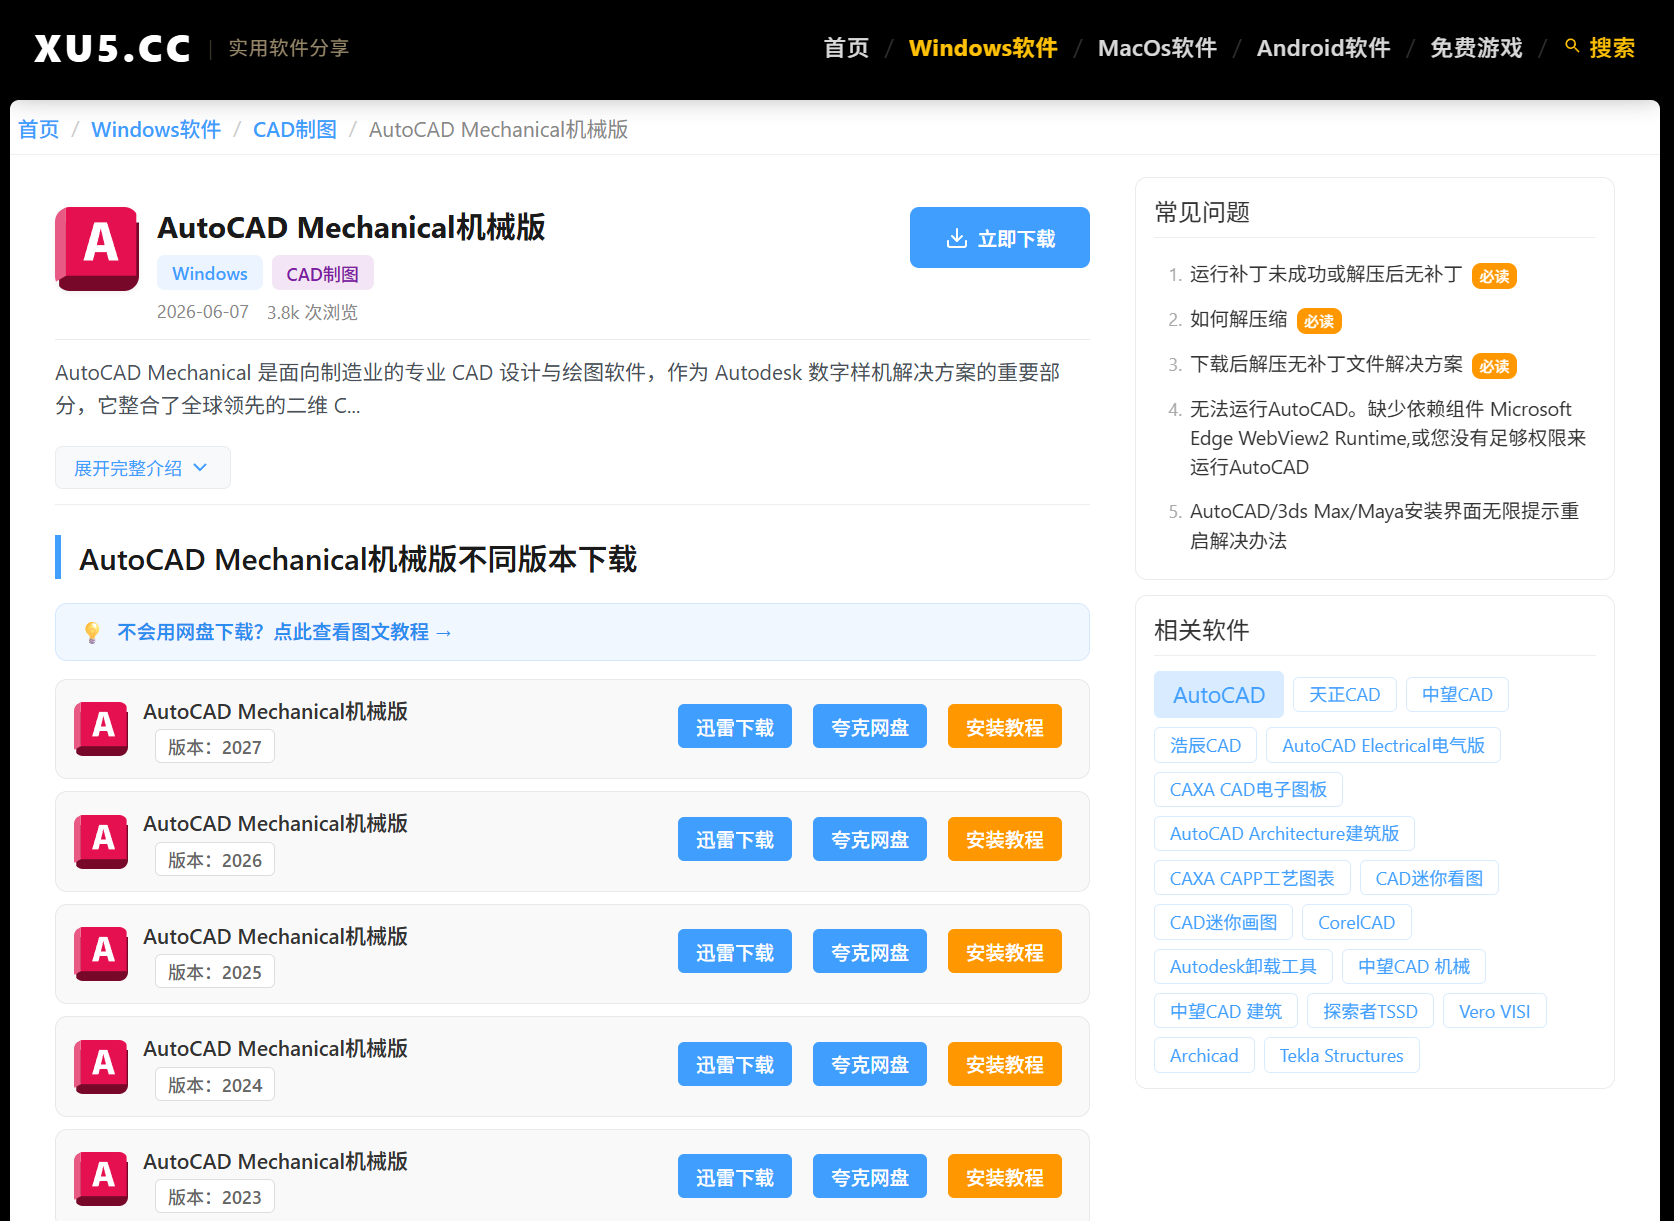Screen dimensions: 1674x1221
Task: Open the 免费游戏 nav item
Action: click(1476, 48)
